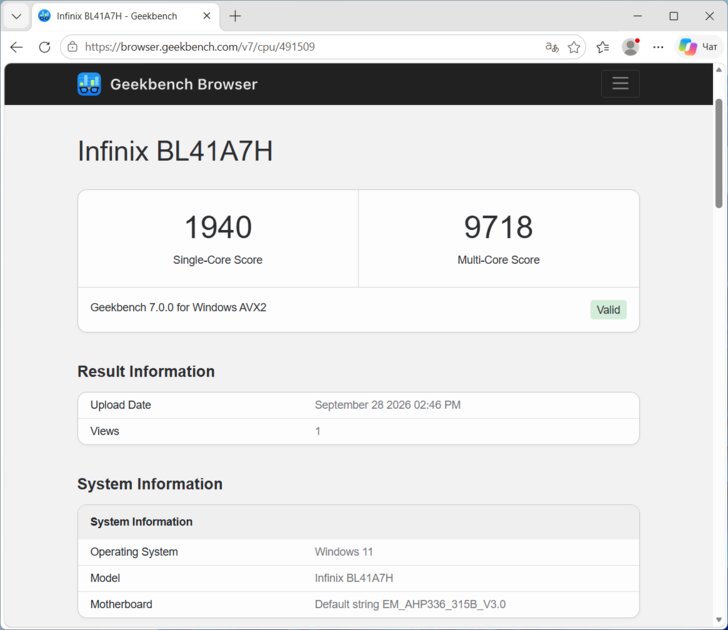Click the Windows 11 value
This screenshot has width=728, height=630.
[x=344, y=552]
